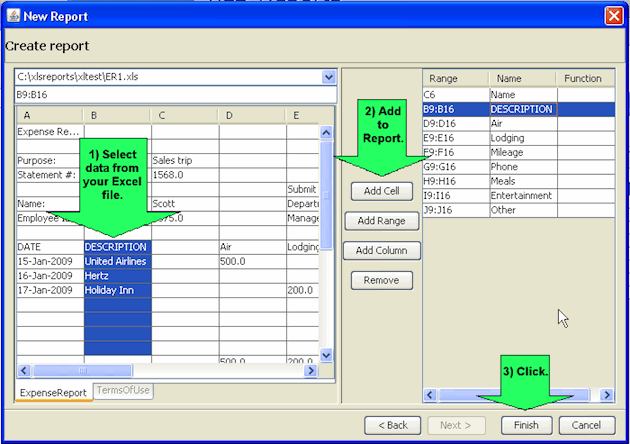Switch to the TermsOfUse sheet tab
Screen dimensions: 630x444
click(x=123, y=391)
